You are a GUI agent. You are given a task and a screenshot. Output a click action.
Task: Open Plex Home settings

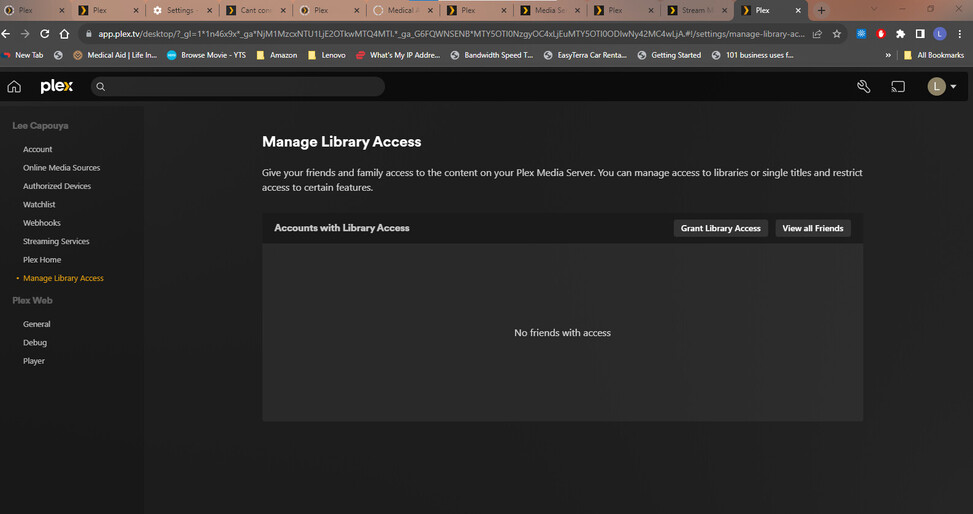click(x=42, y=259)
